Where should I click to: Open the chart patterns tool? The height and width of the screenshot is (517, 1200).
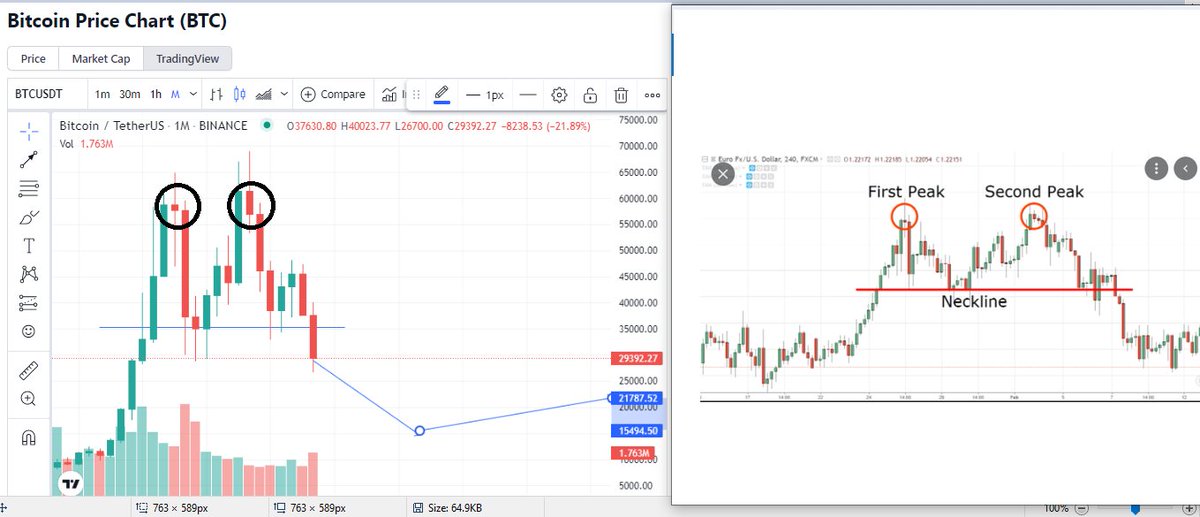click(29, 274)
